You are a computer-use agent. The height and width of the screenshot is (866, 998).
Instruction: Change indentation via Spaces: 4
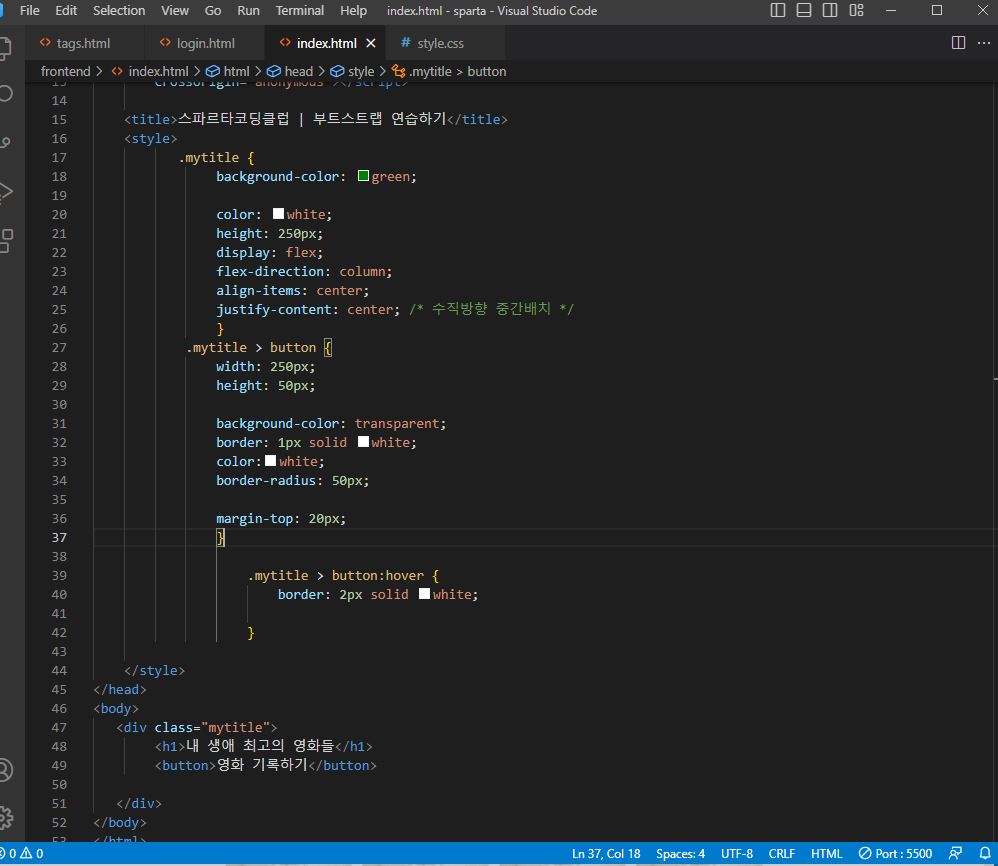pyautogui.click(x=680, y=854)
